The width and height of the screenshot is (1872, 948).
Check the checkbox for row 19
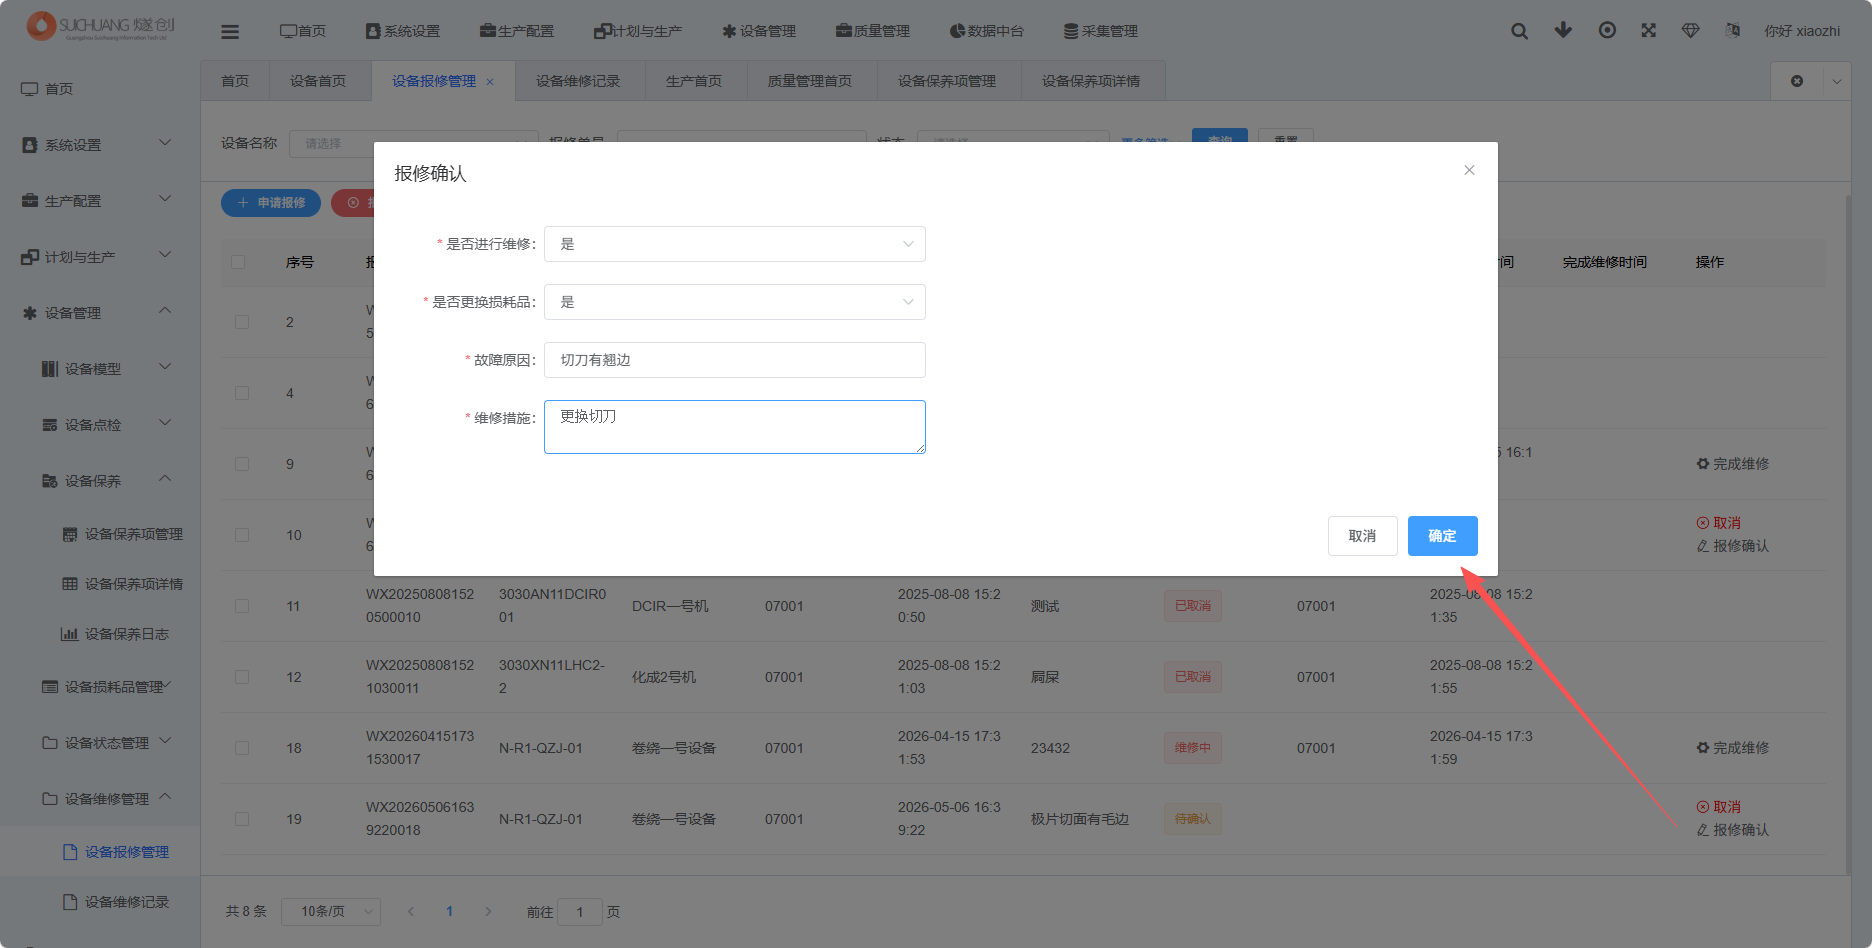pyautogui.click(x=242, y=819)
